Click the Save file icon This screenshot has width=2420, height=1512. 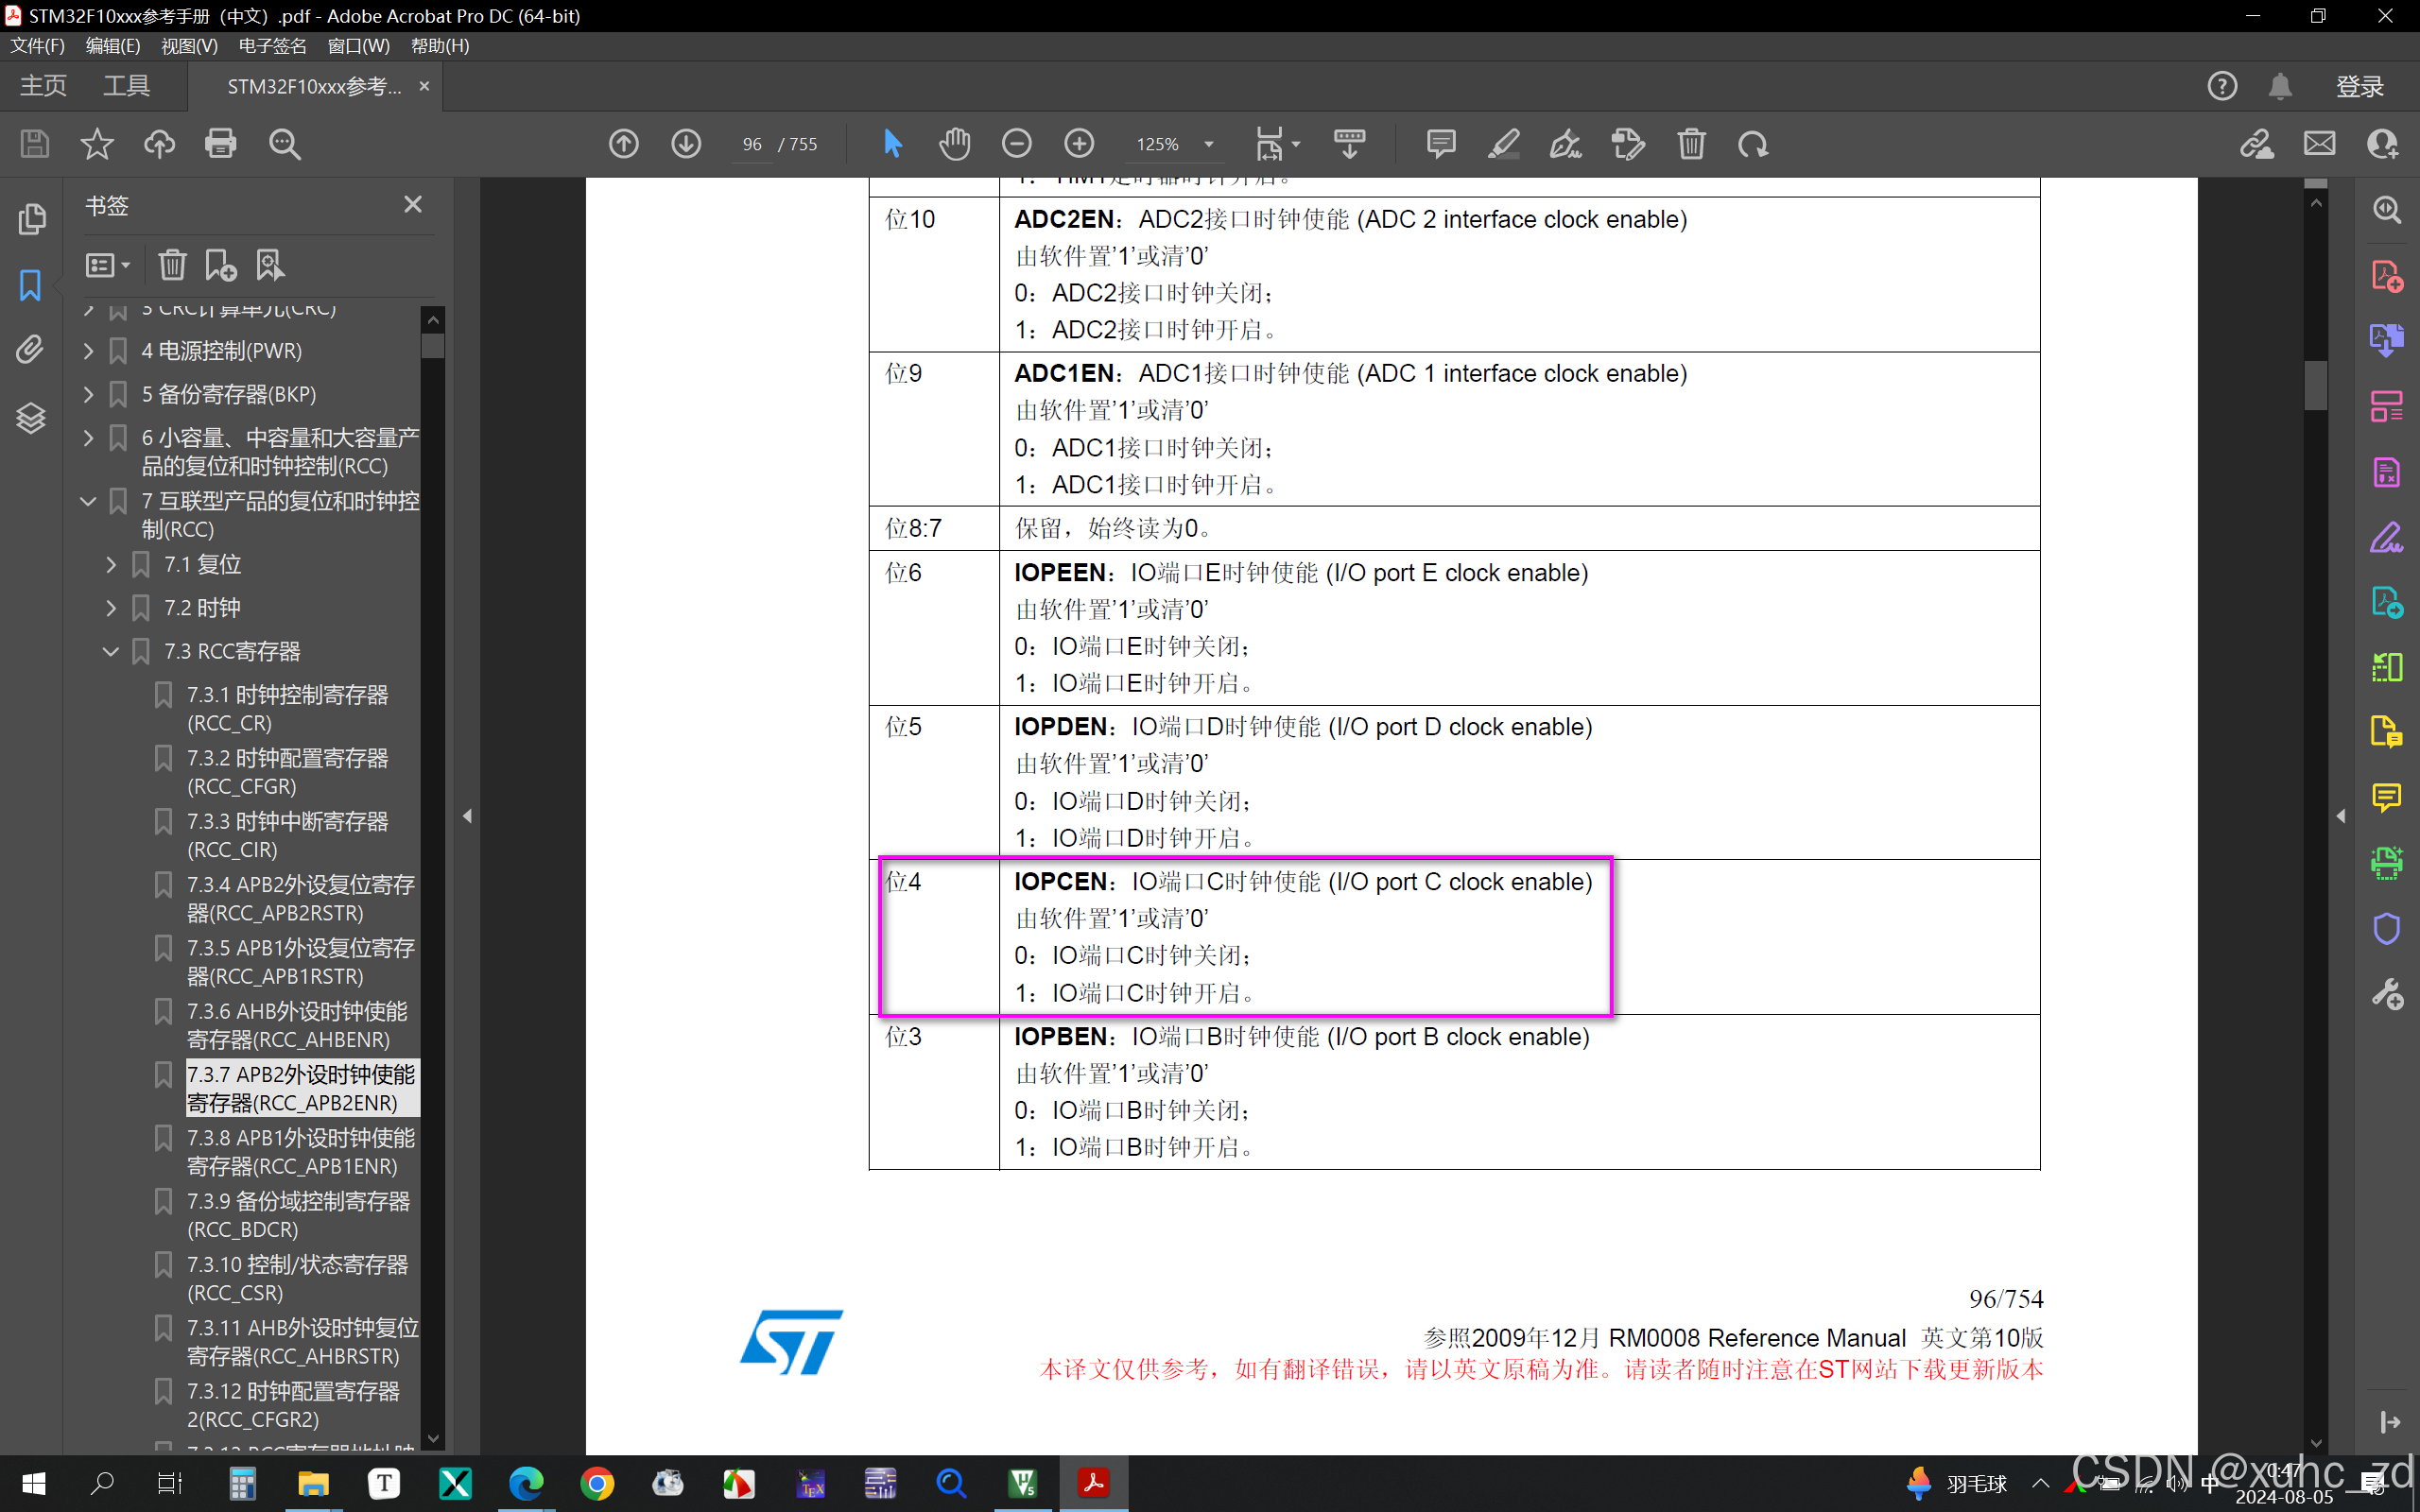pyautogui.click(x=35, y=144)
